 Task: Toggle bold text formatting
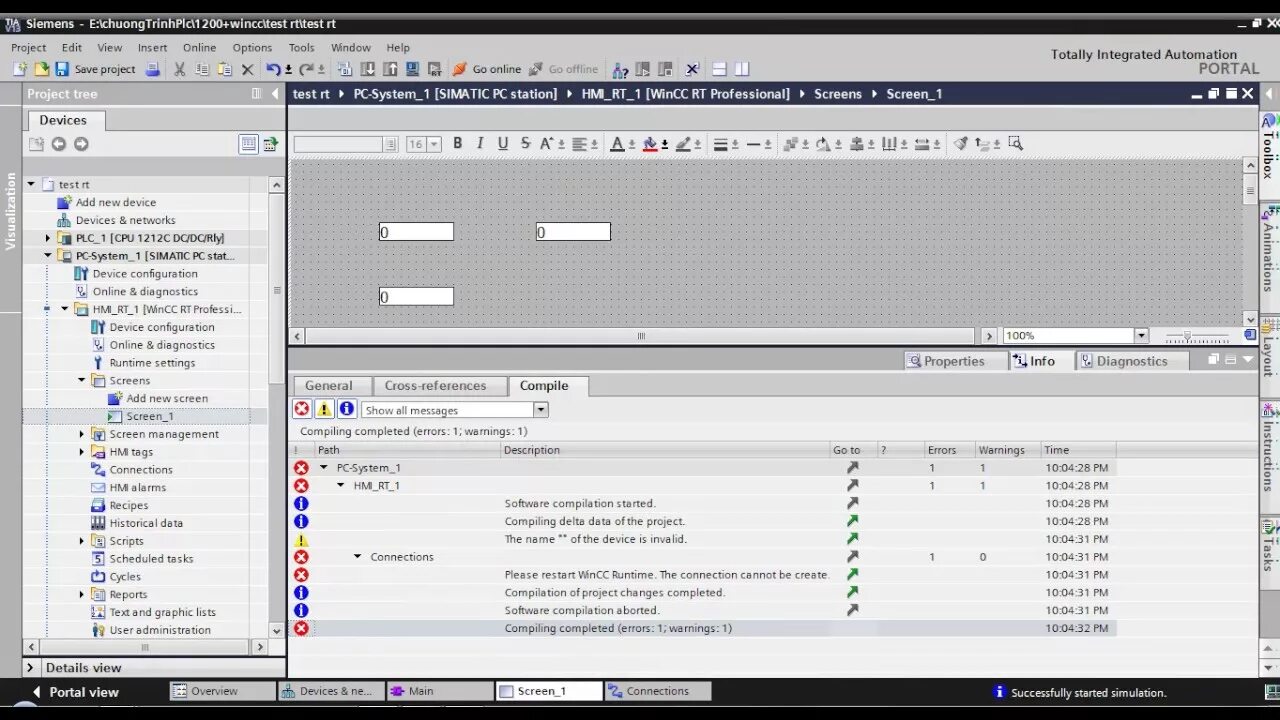pyautogui.click(x=458, y=143)
